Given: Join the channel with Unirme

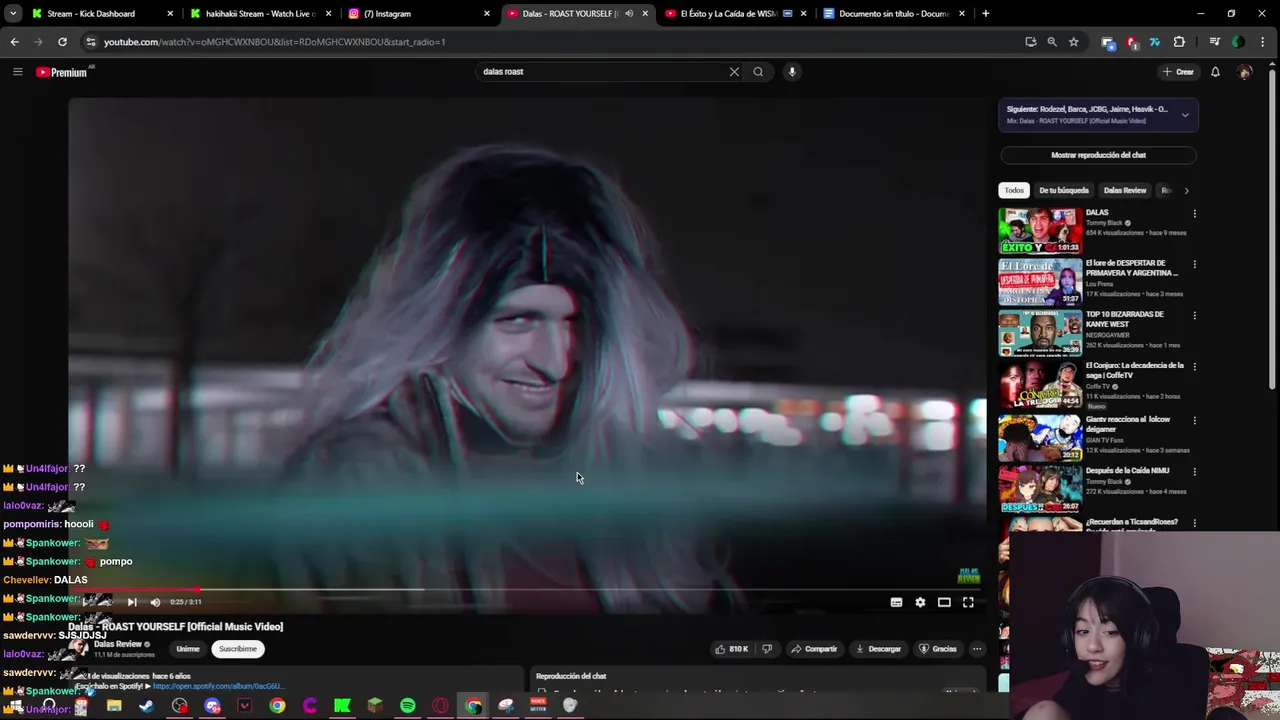Looking at the screenshot, I should click(188, 649).
